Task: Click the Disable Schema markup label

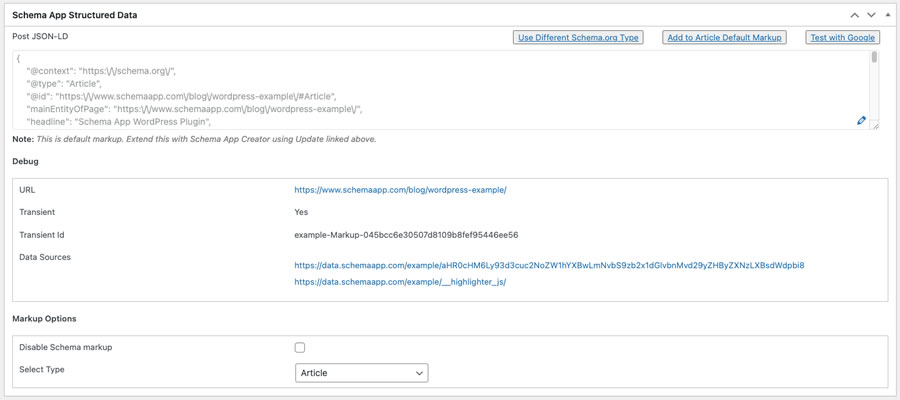Action: click(66, 347)
